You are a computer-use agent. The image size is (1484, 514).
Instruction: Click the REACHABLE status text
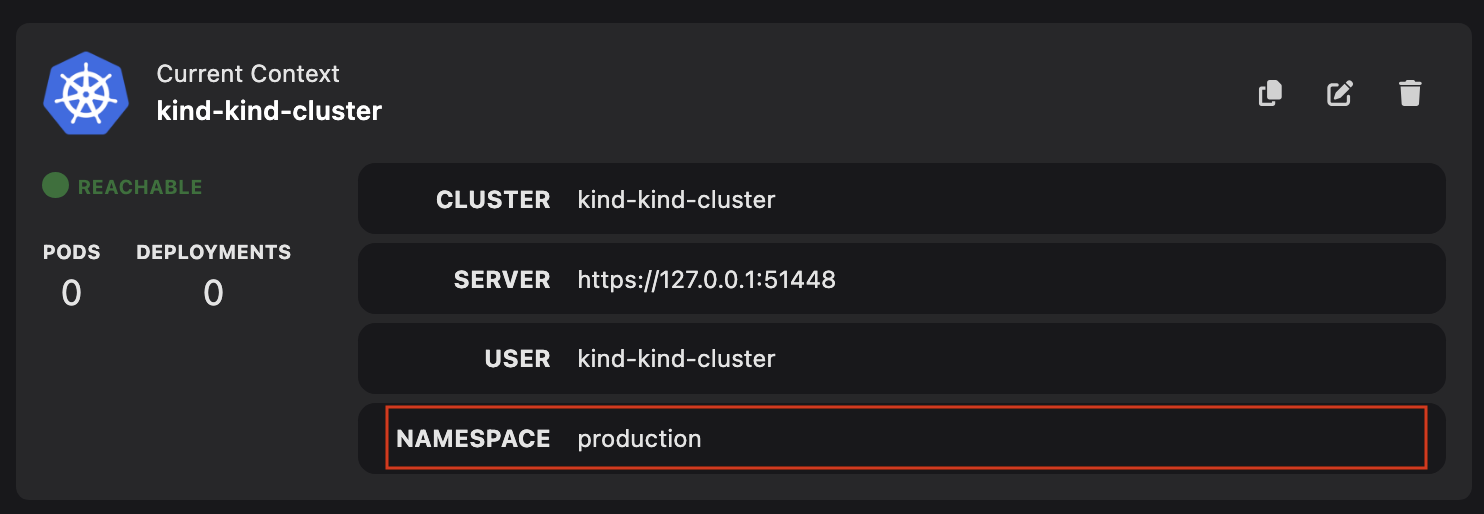(x=140, y=187)
